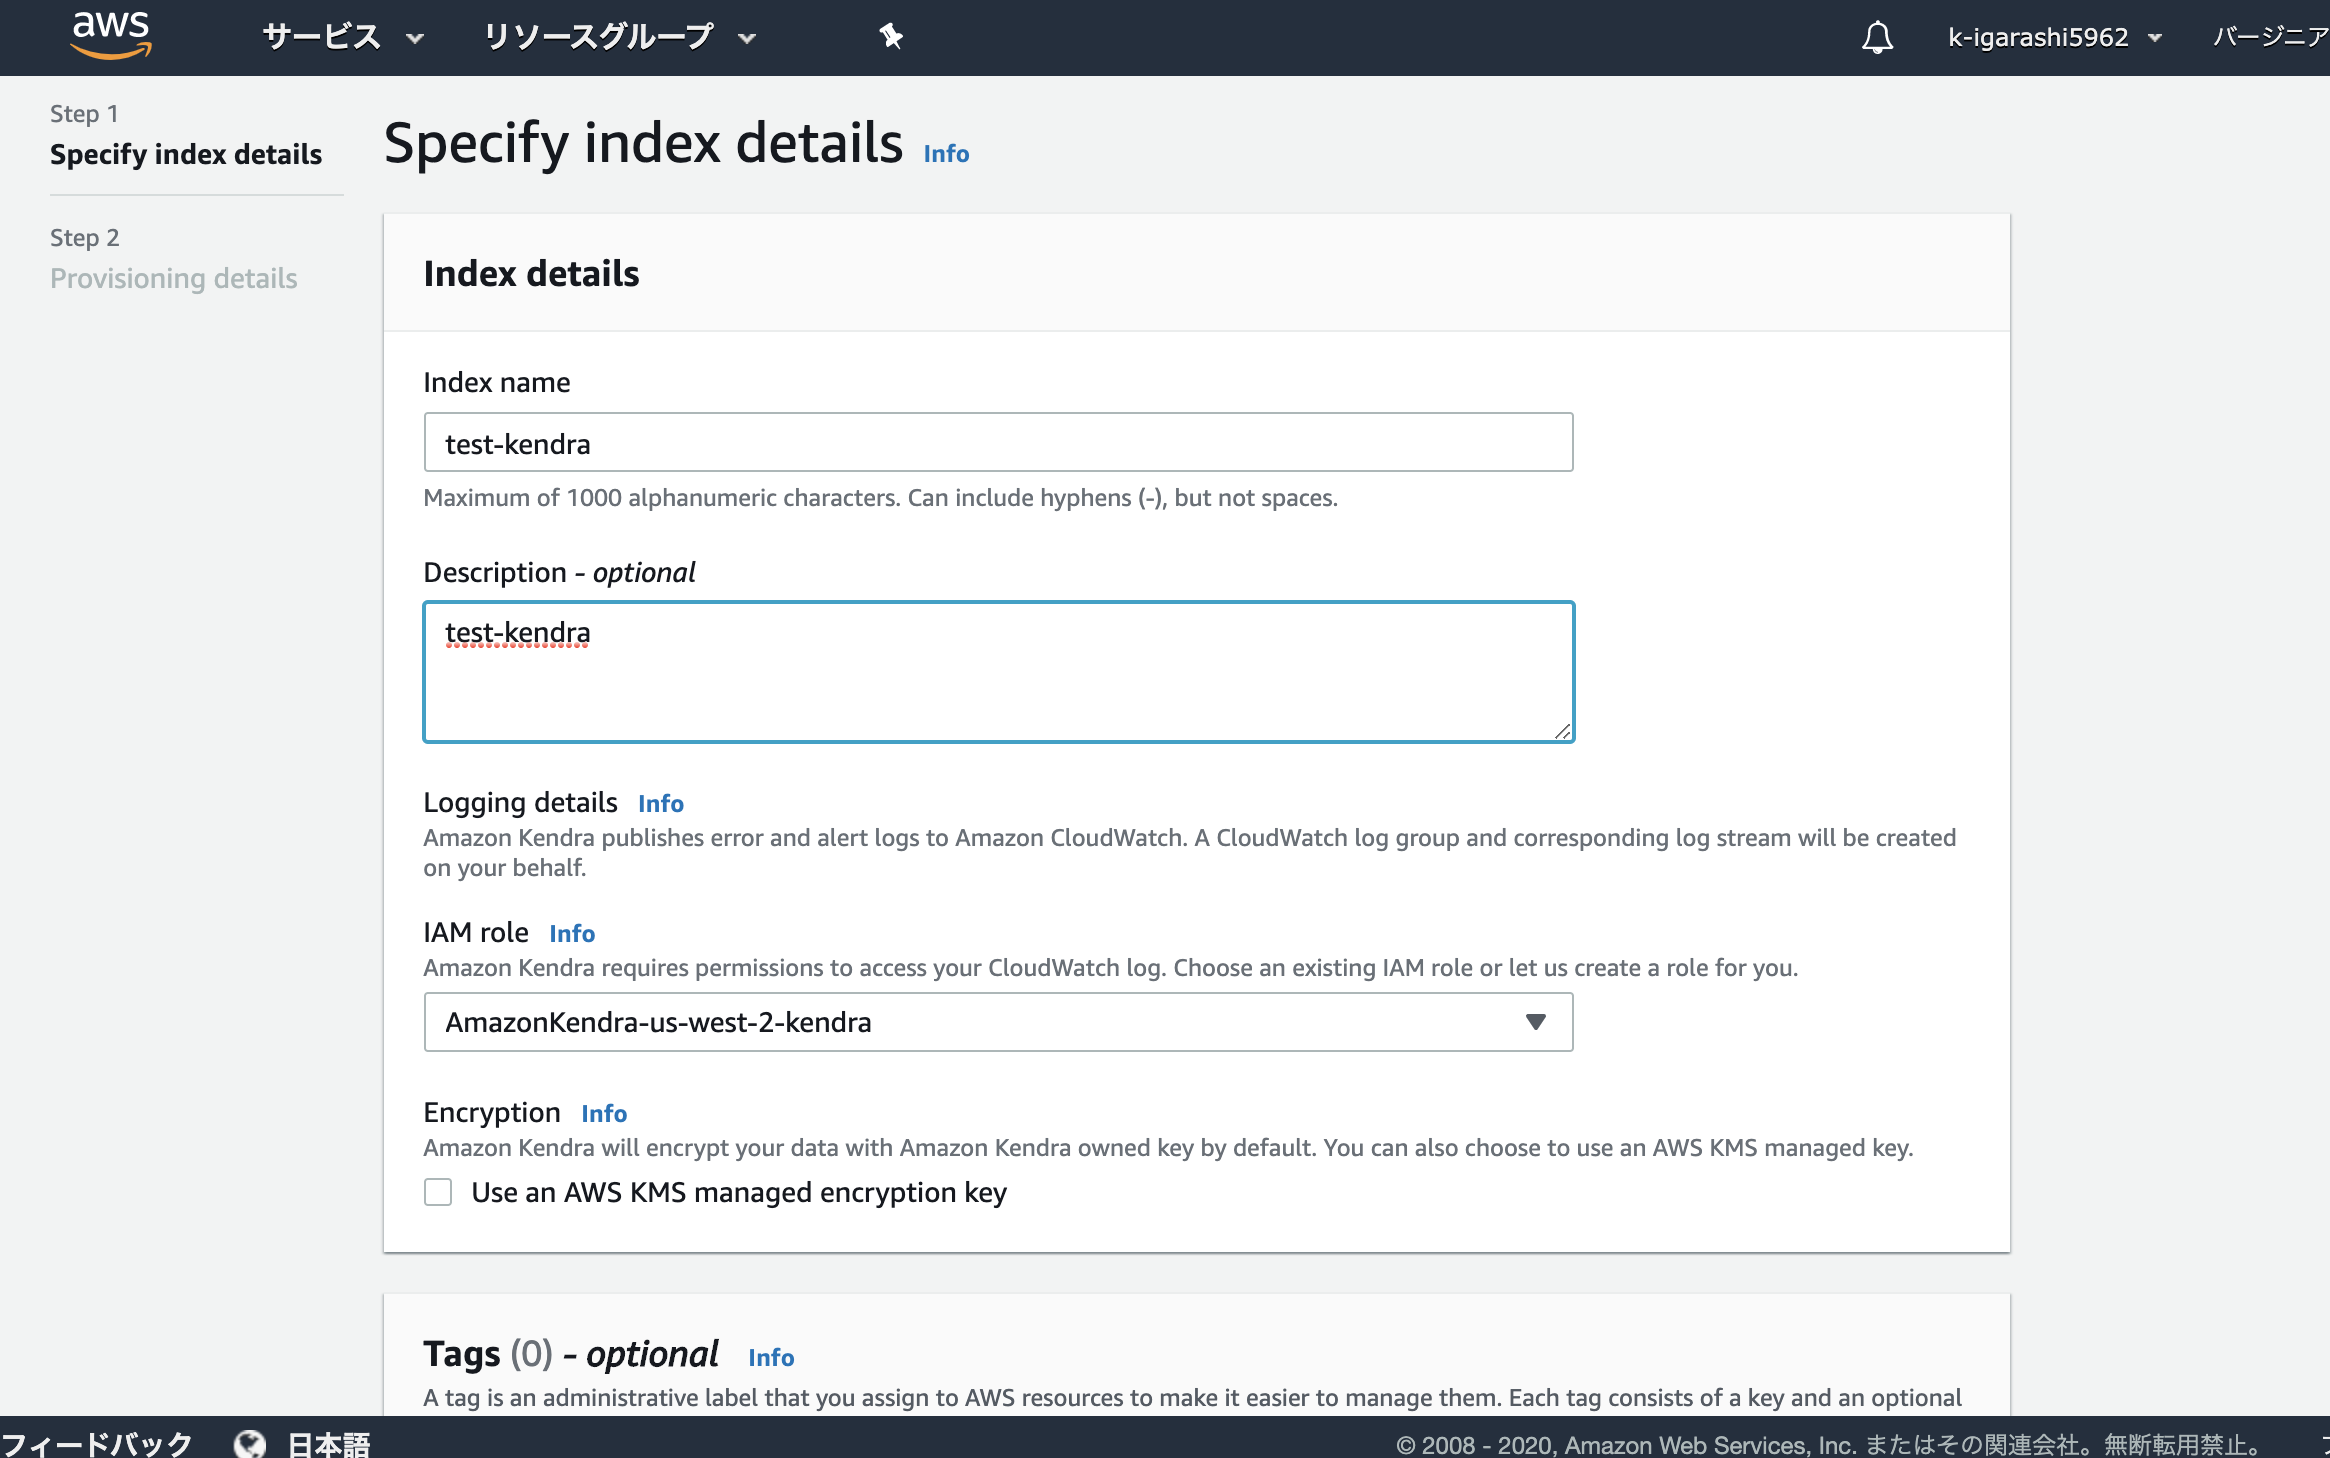
Task: Expand the サービス menu
Action: [343, 38]
